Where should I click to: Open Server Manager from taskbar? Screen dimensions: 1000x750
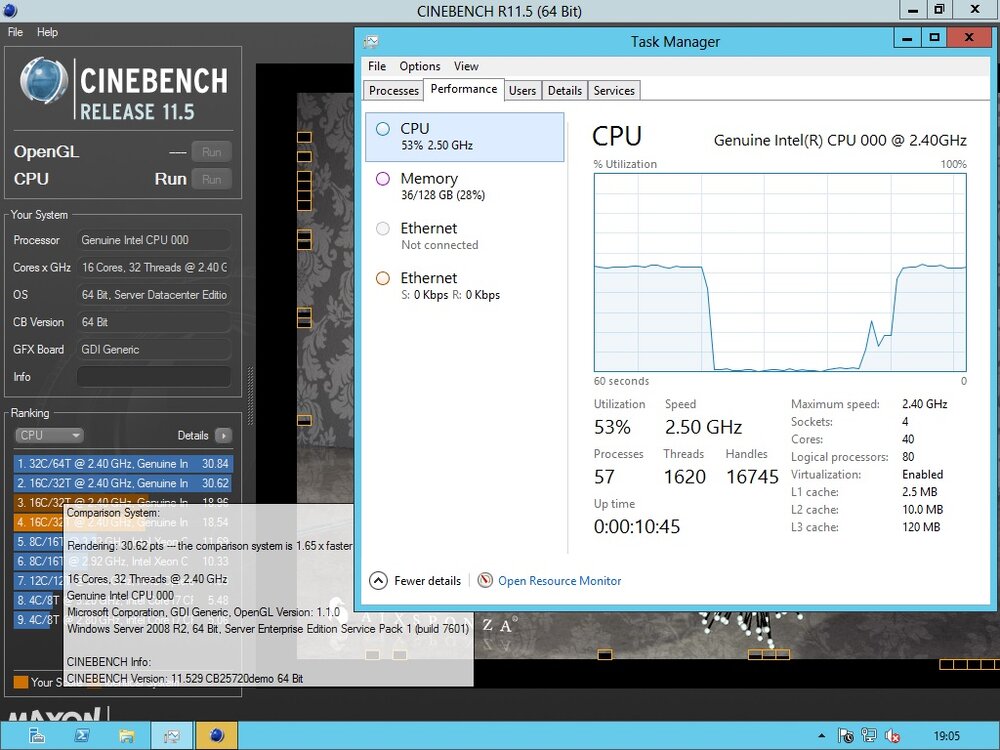pos(37,736)
